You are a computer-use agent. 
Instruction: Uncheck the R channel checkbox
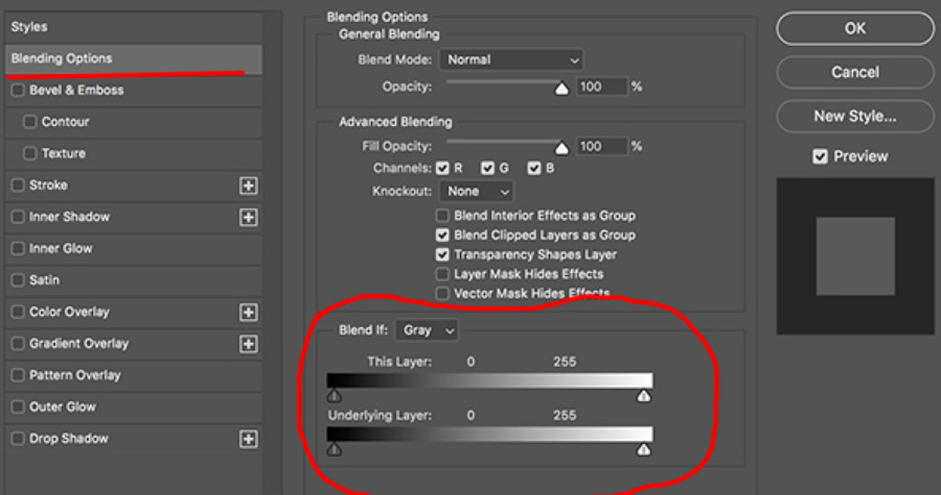[443, 168]
